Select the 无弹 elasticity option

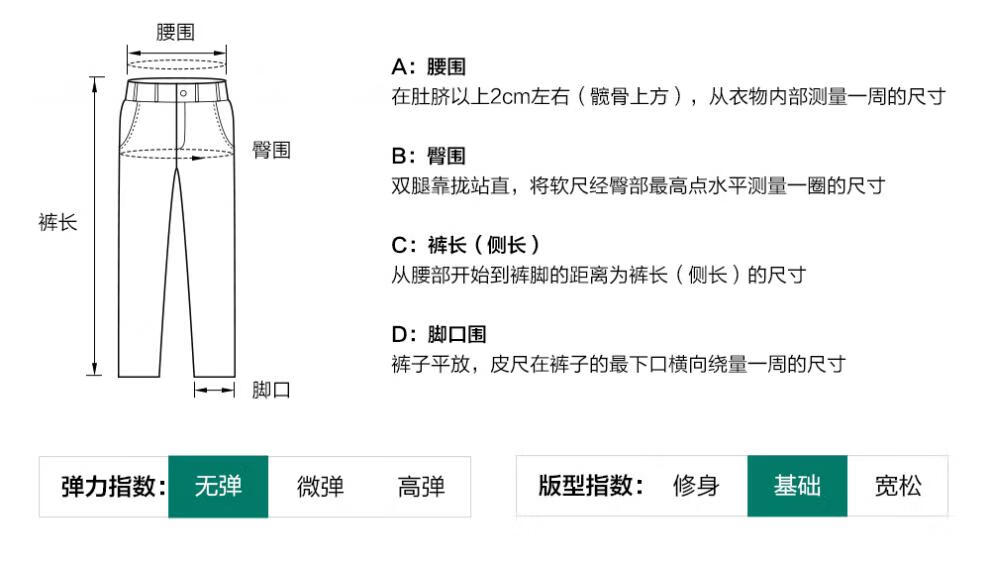[218, 487]
